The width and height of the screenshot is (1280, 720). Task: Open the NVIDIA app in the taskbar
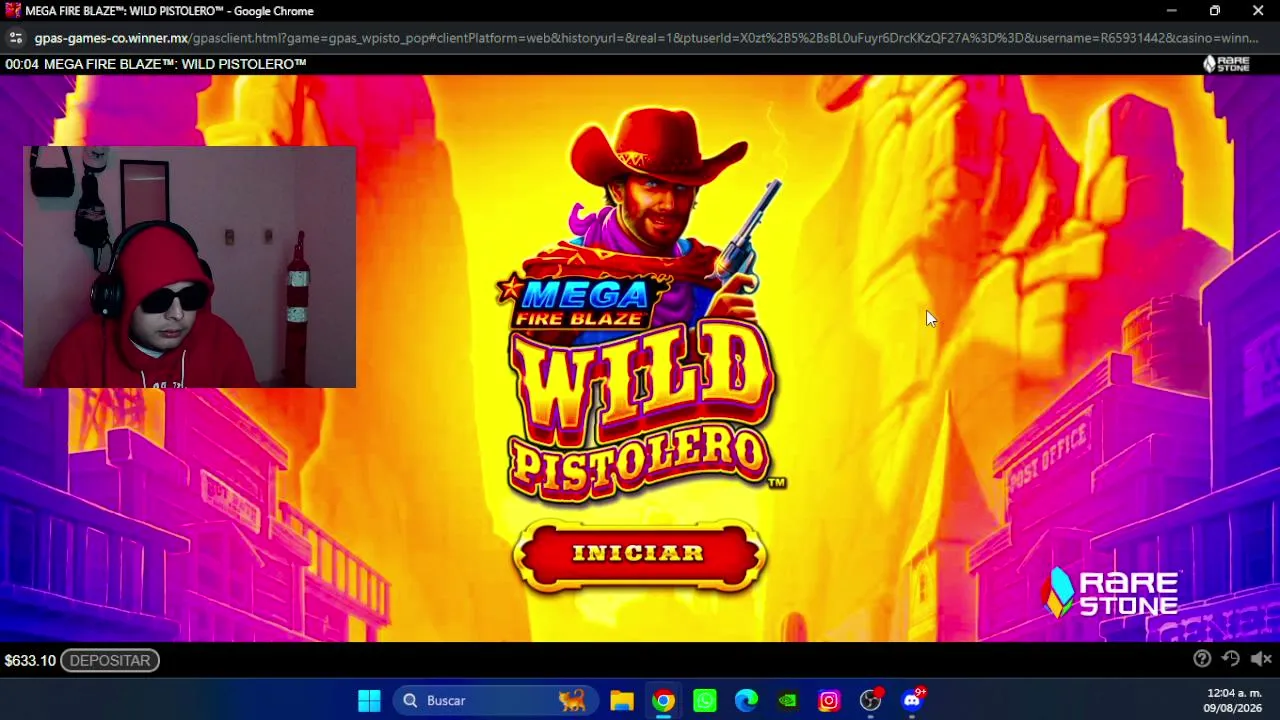click(788, 701)
